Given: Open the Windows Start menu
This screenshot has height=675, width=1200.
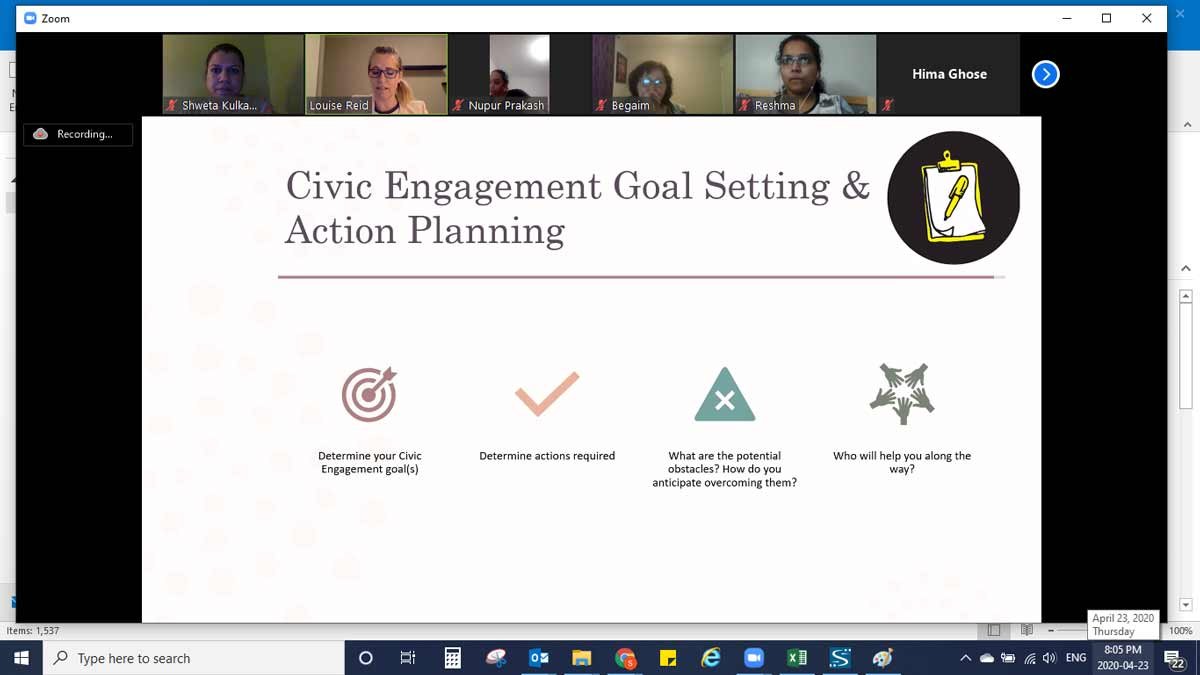Looking at the screenshot, I should click(21, 658).
